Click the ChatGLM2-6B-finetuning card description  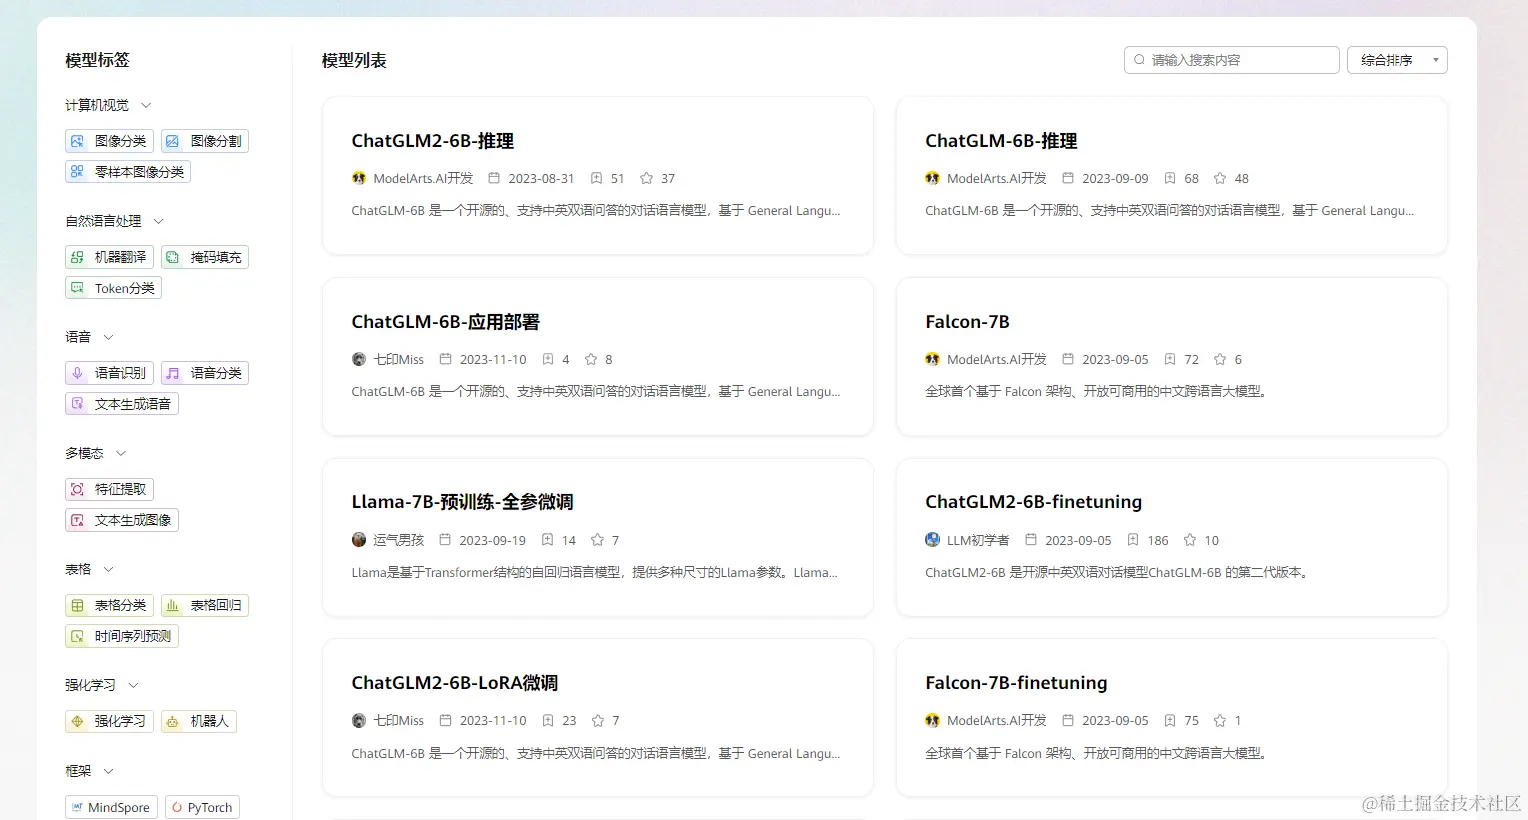pyautogui.click(x=1118, y=572)
